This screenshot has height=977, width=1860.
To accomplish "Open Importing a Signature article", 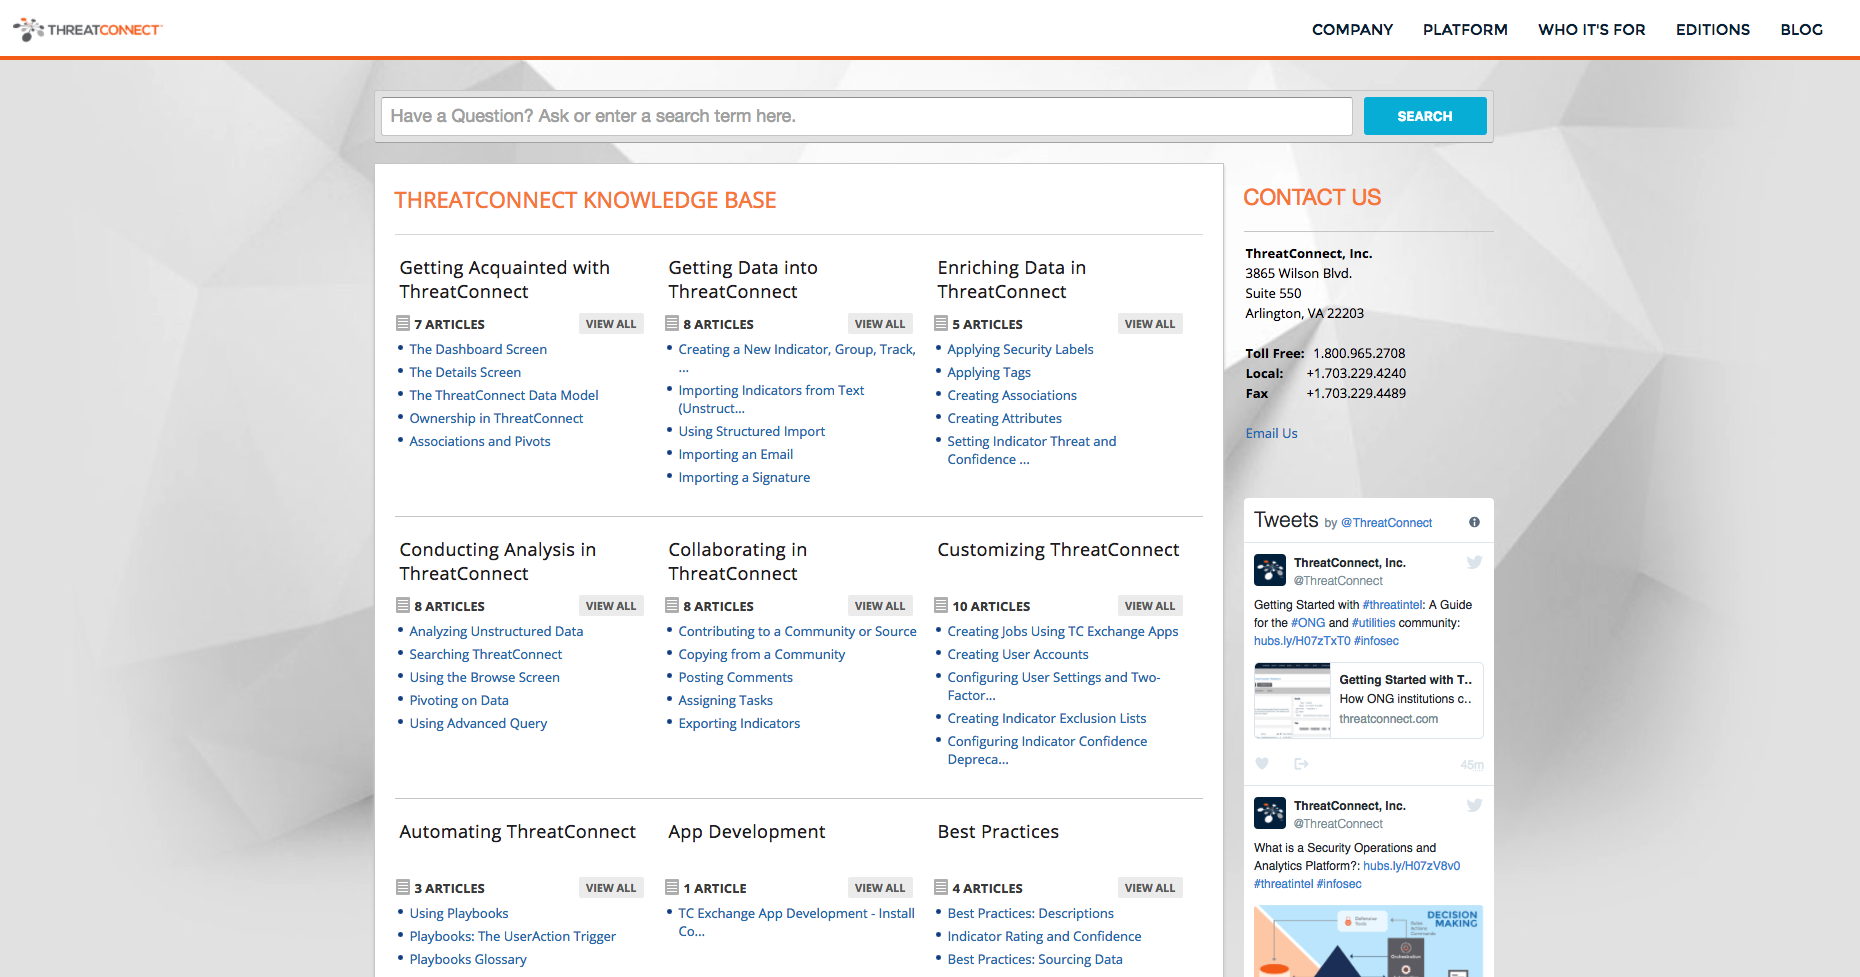I will pos(744,477).
